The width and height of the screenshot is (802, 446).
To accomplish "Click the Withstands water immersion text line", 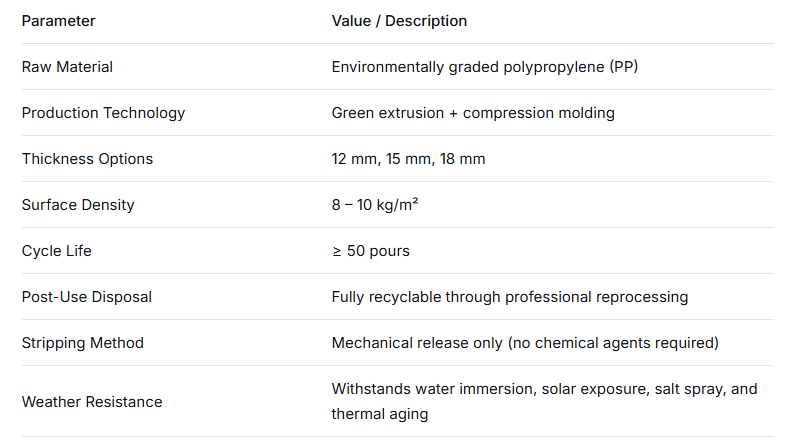I will click(x=544, y=389).
